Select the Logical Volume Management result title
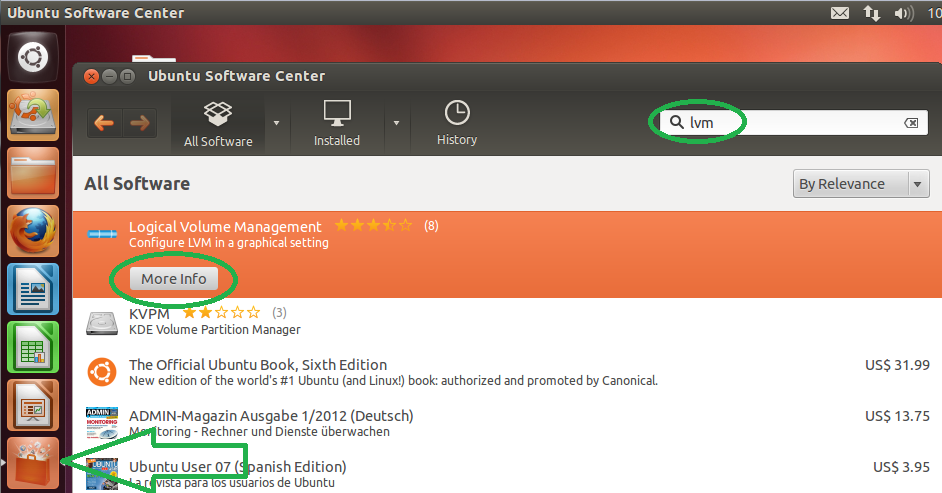 225,226
